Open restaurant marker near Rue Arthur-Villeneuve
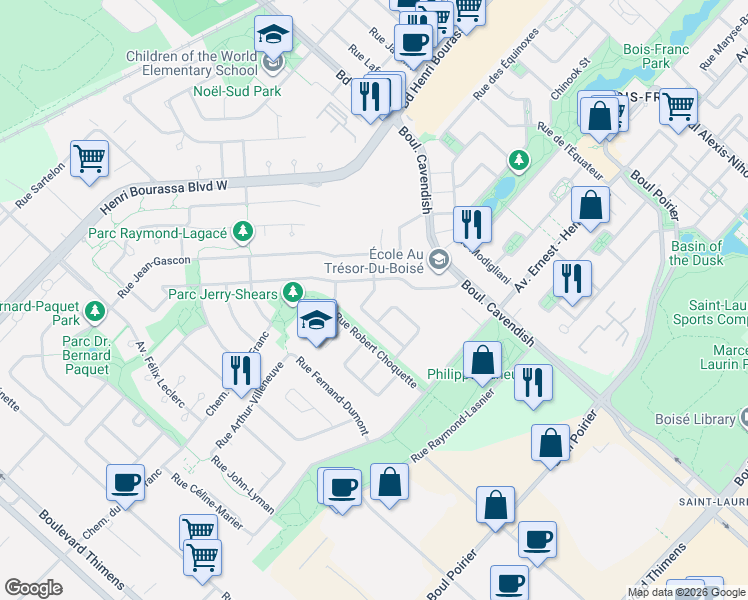 [241, 371]
